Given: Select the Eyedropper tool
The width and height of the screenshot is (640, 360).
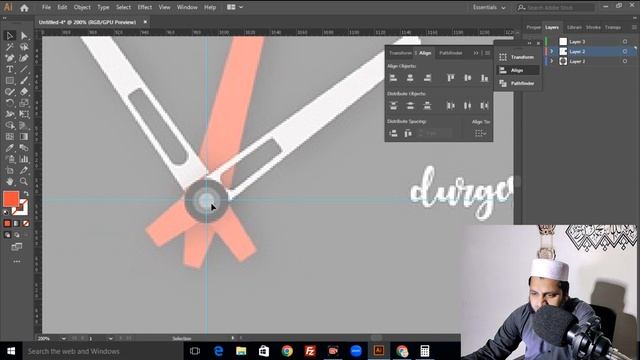Looking at the screenshot, I should [x=10, y=148].
